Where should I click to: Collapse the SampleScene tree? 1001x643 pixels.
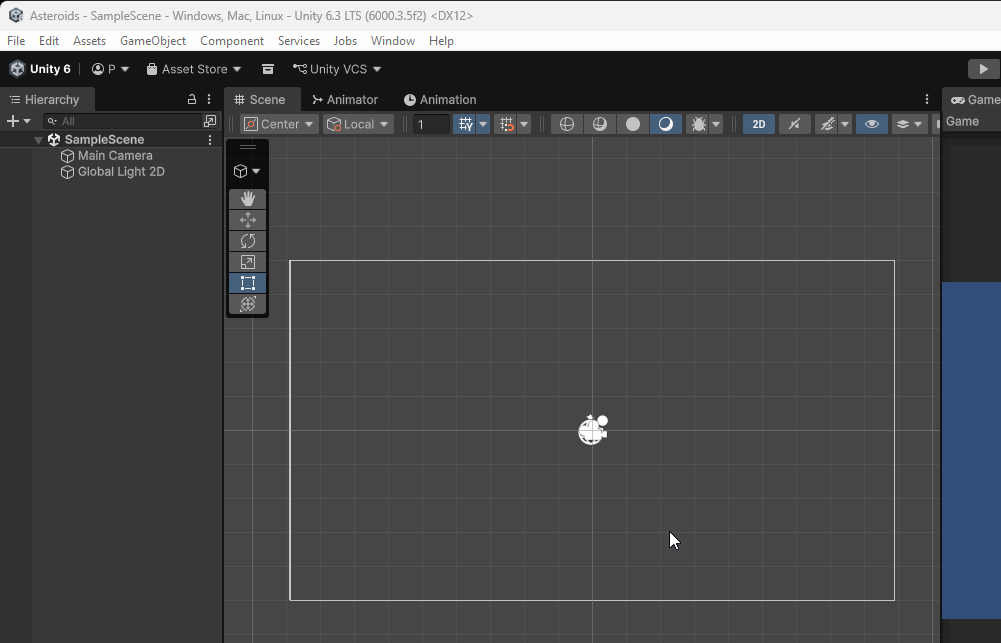coord(38,140)
